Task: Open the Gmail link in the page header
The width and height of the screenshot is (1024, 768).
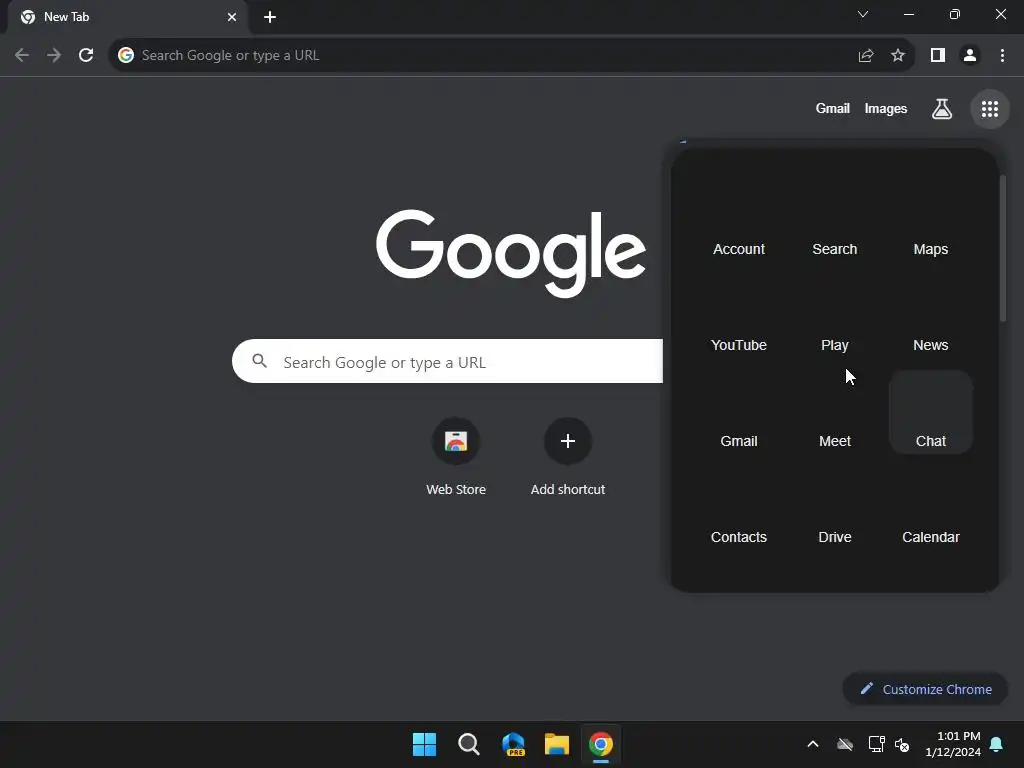Action: click(x=833, y=108)
